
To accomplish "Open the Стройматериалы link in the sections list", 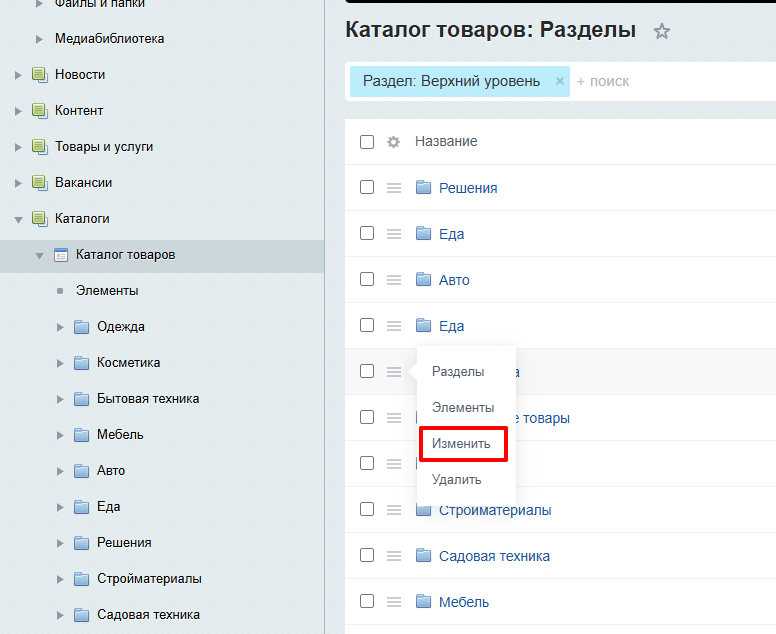I will point(495,510).
